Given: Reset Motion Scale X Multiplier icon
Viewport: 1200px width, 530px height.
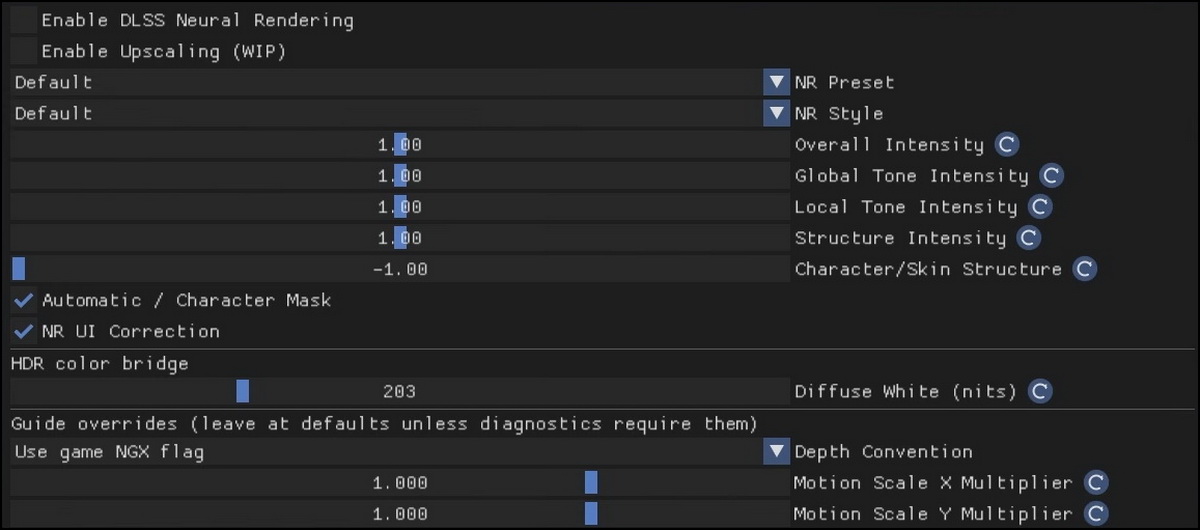Looking at the screenshot, I should point(1096,483).
